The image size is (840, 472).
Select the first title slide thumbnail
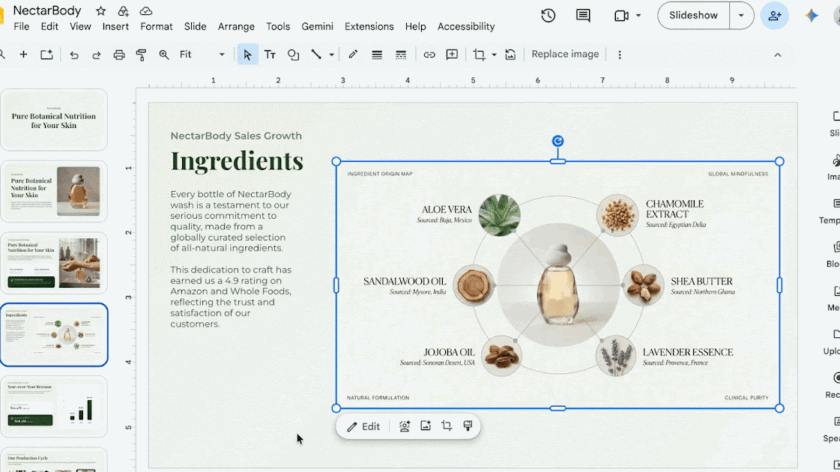[54, 119]
